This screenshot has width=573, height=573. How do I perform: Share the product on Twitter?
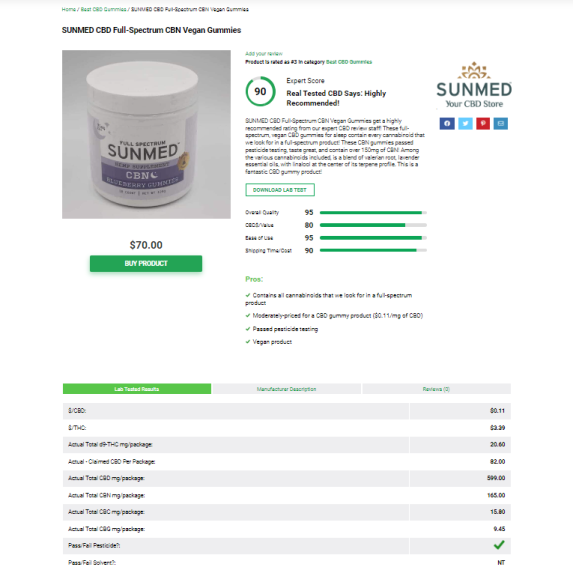(465, 124)
